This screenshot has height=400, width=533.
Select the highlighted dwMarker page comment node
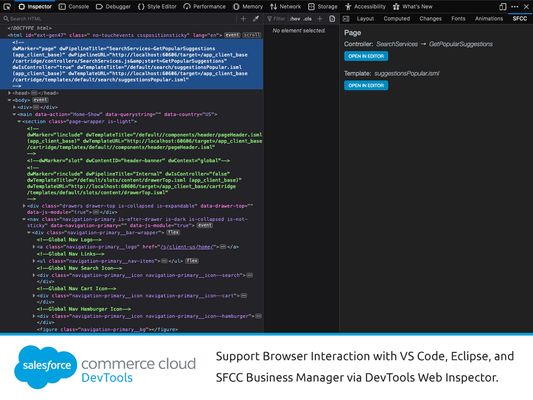[131, 64]
